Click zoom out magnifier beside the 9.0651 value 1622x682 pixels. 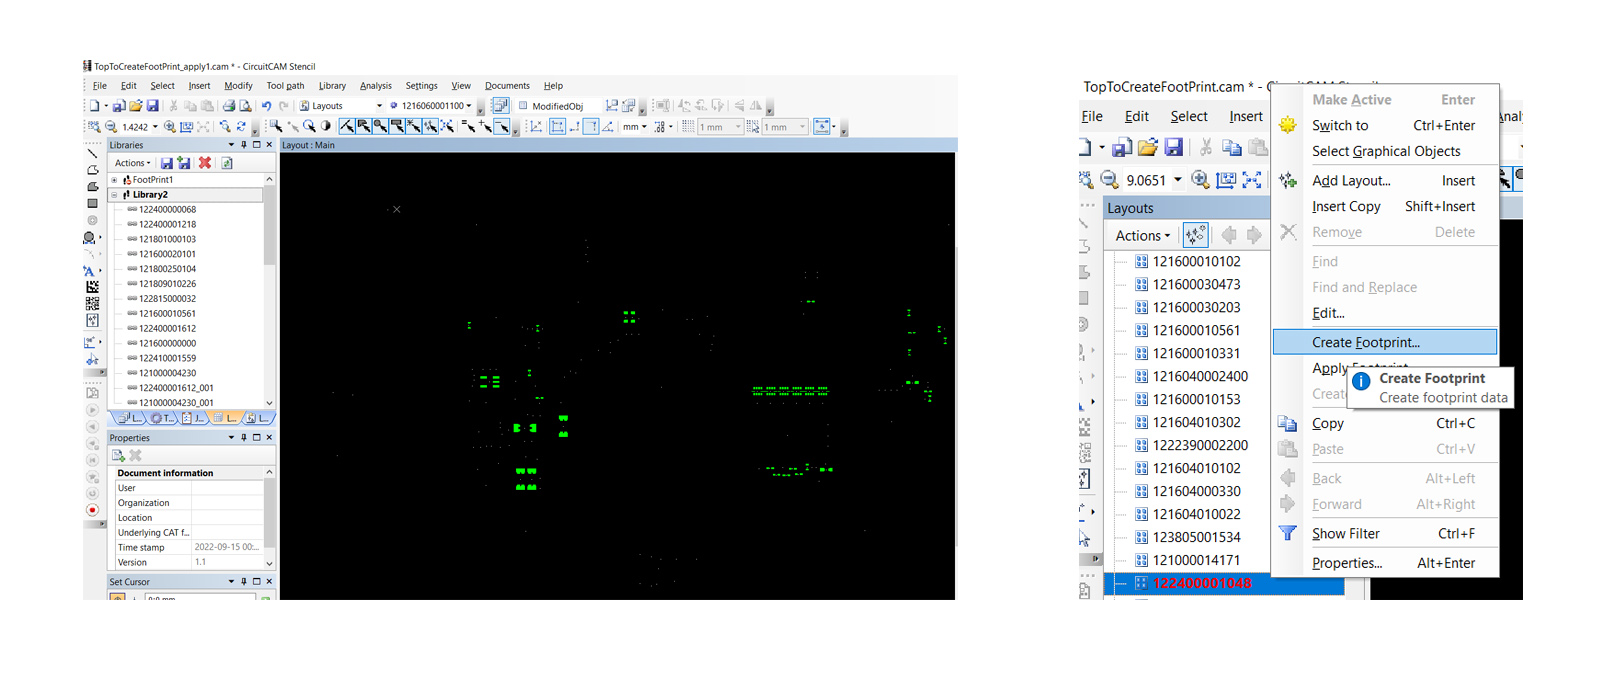pos(1109,180)
